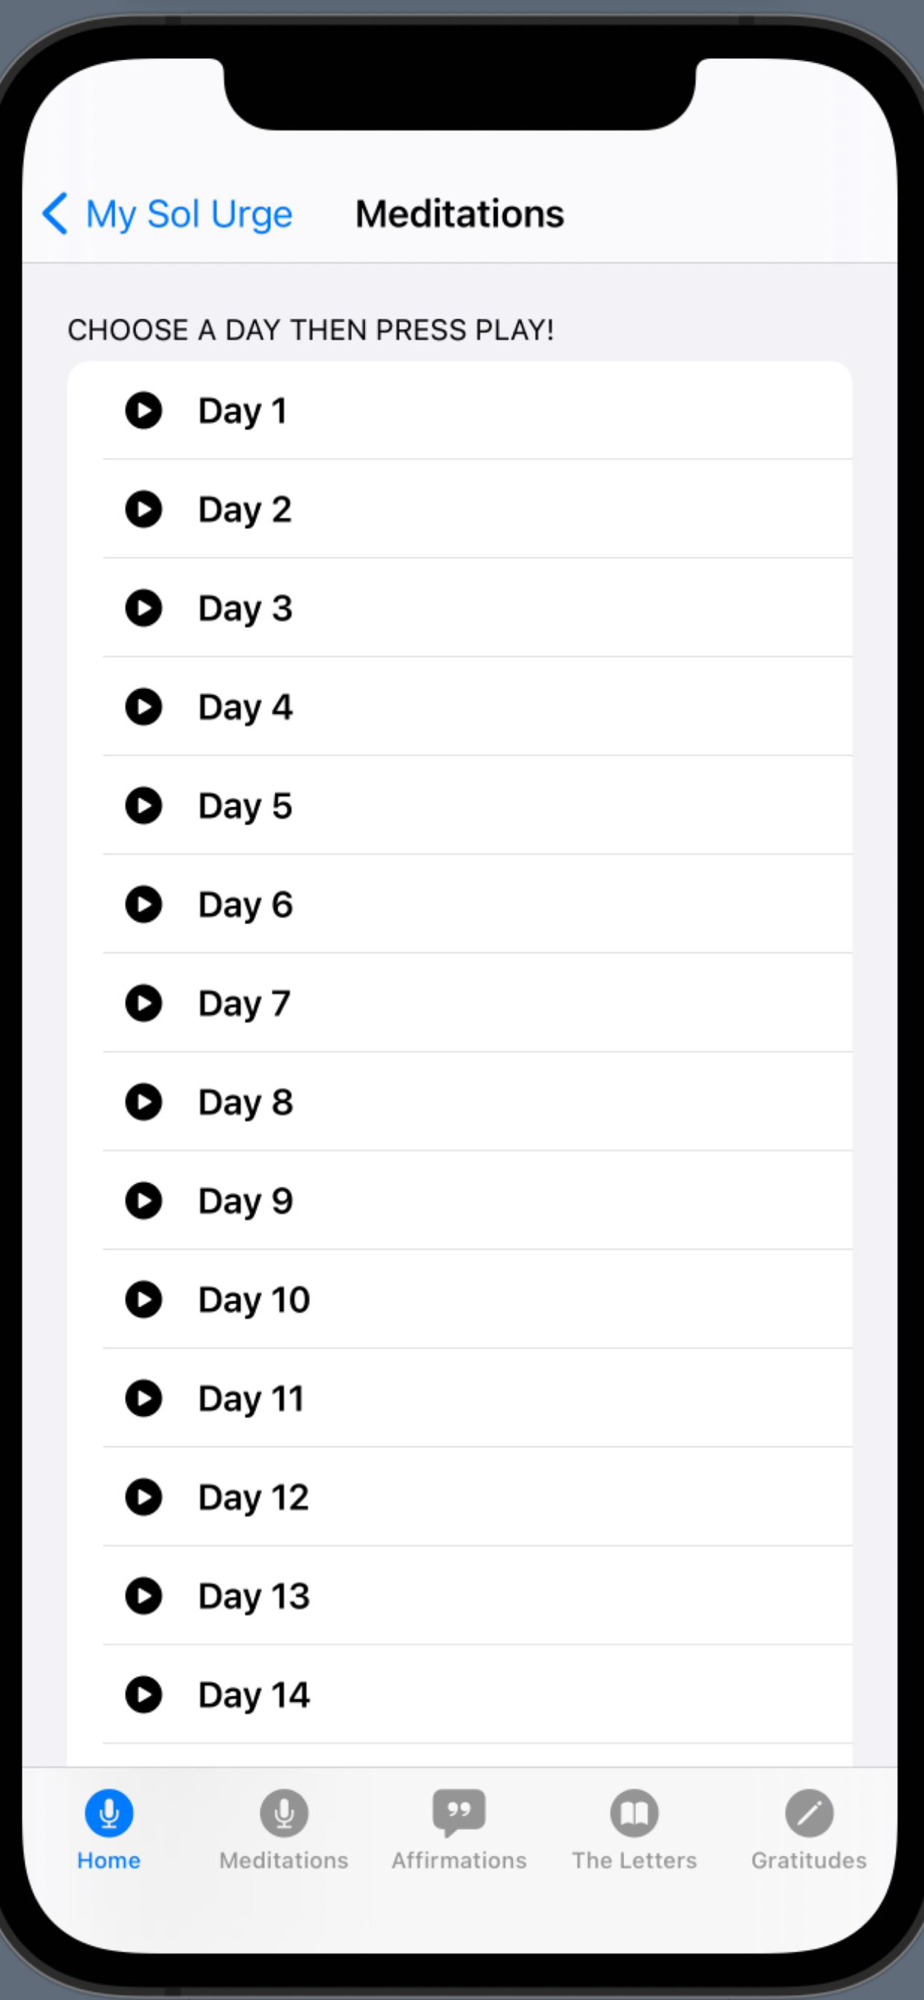Open the Home tab microphone icon
This screenshot has height=2000, width=924.
(x=109, y=1813)
